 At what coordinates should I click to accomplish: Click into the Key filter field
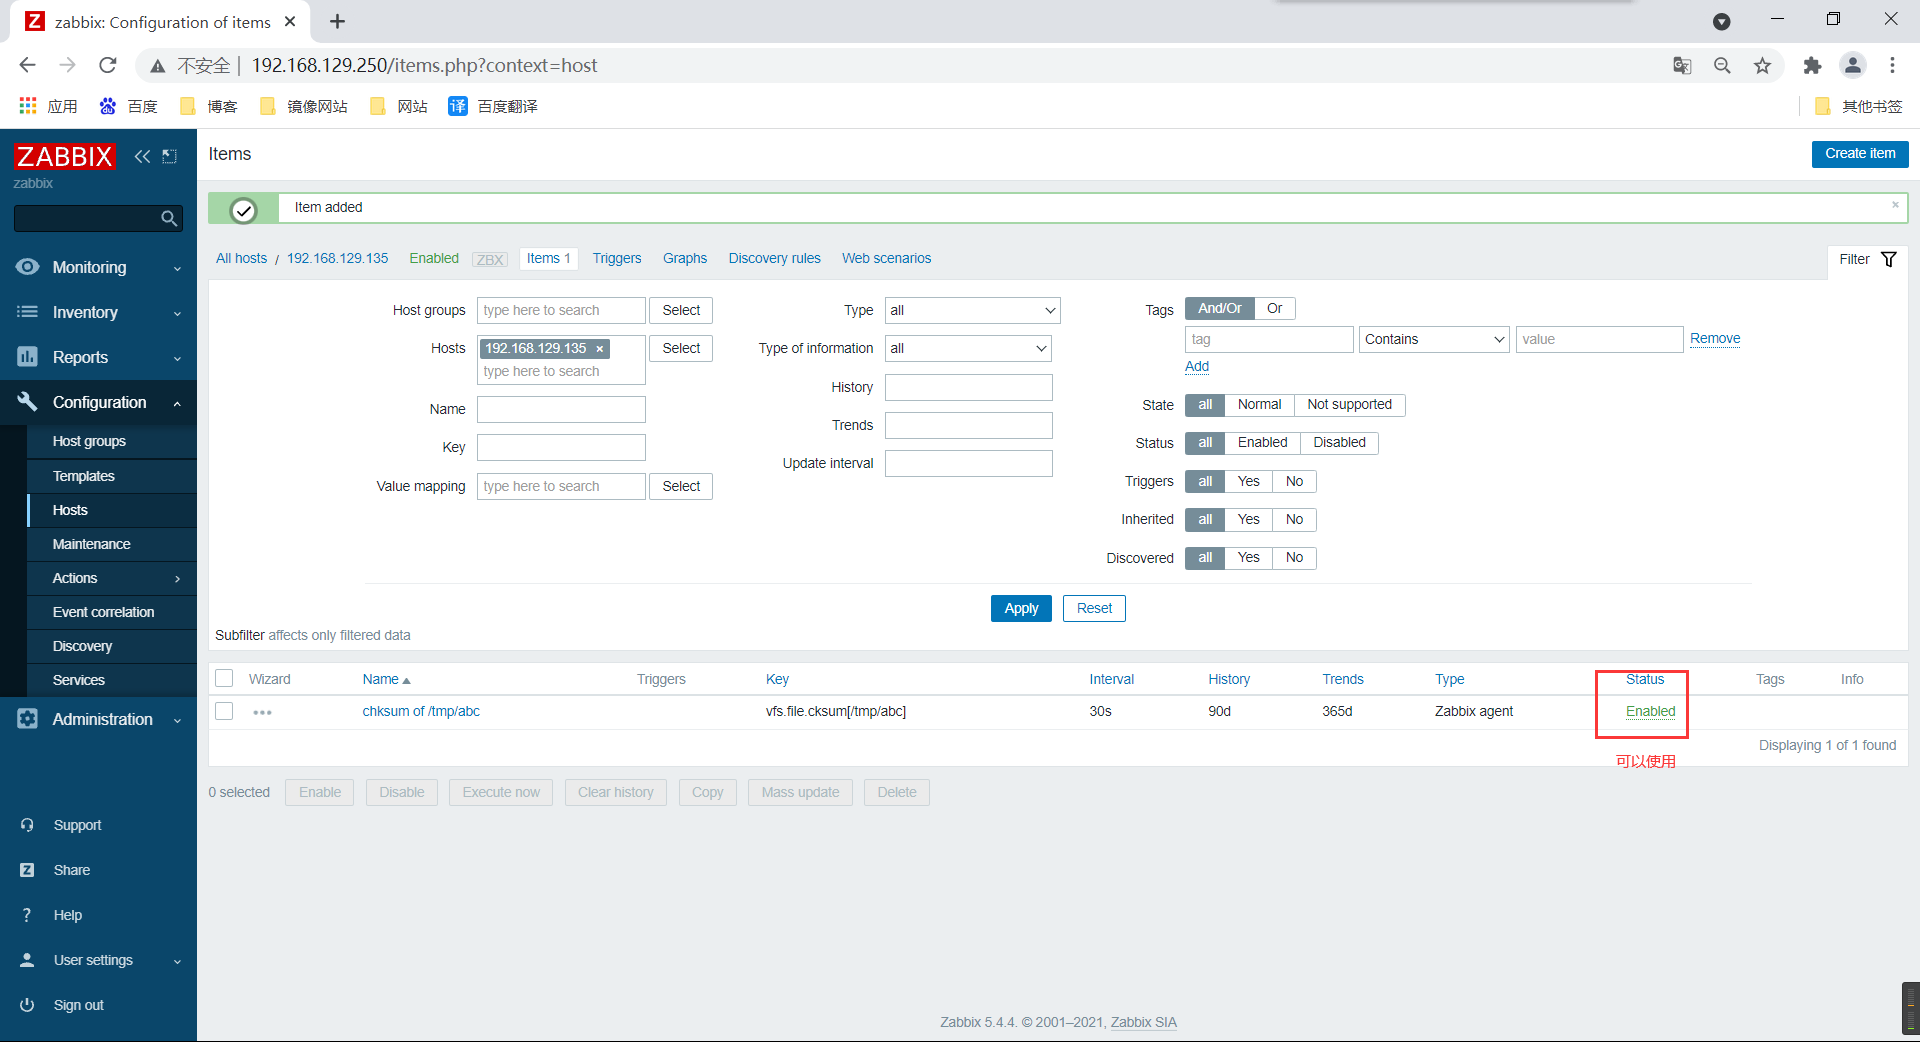point(561,447)
